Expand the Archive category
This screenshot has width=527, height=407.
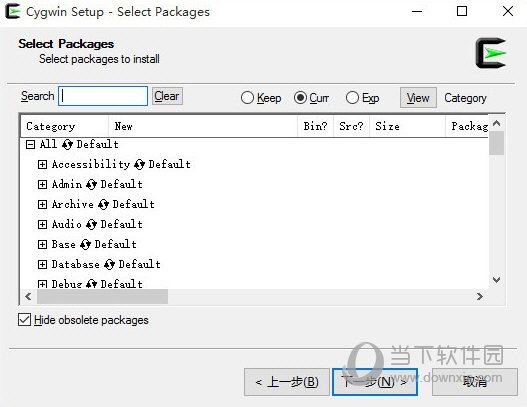(x=42, y=204)
